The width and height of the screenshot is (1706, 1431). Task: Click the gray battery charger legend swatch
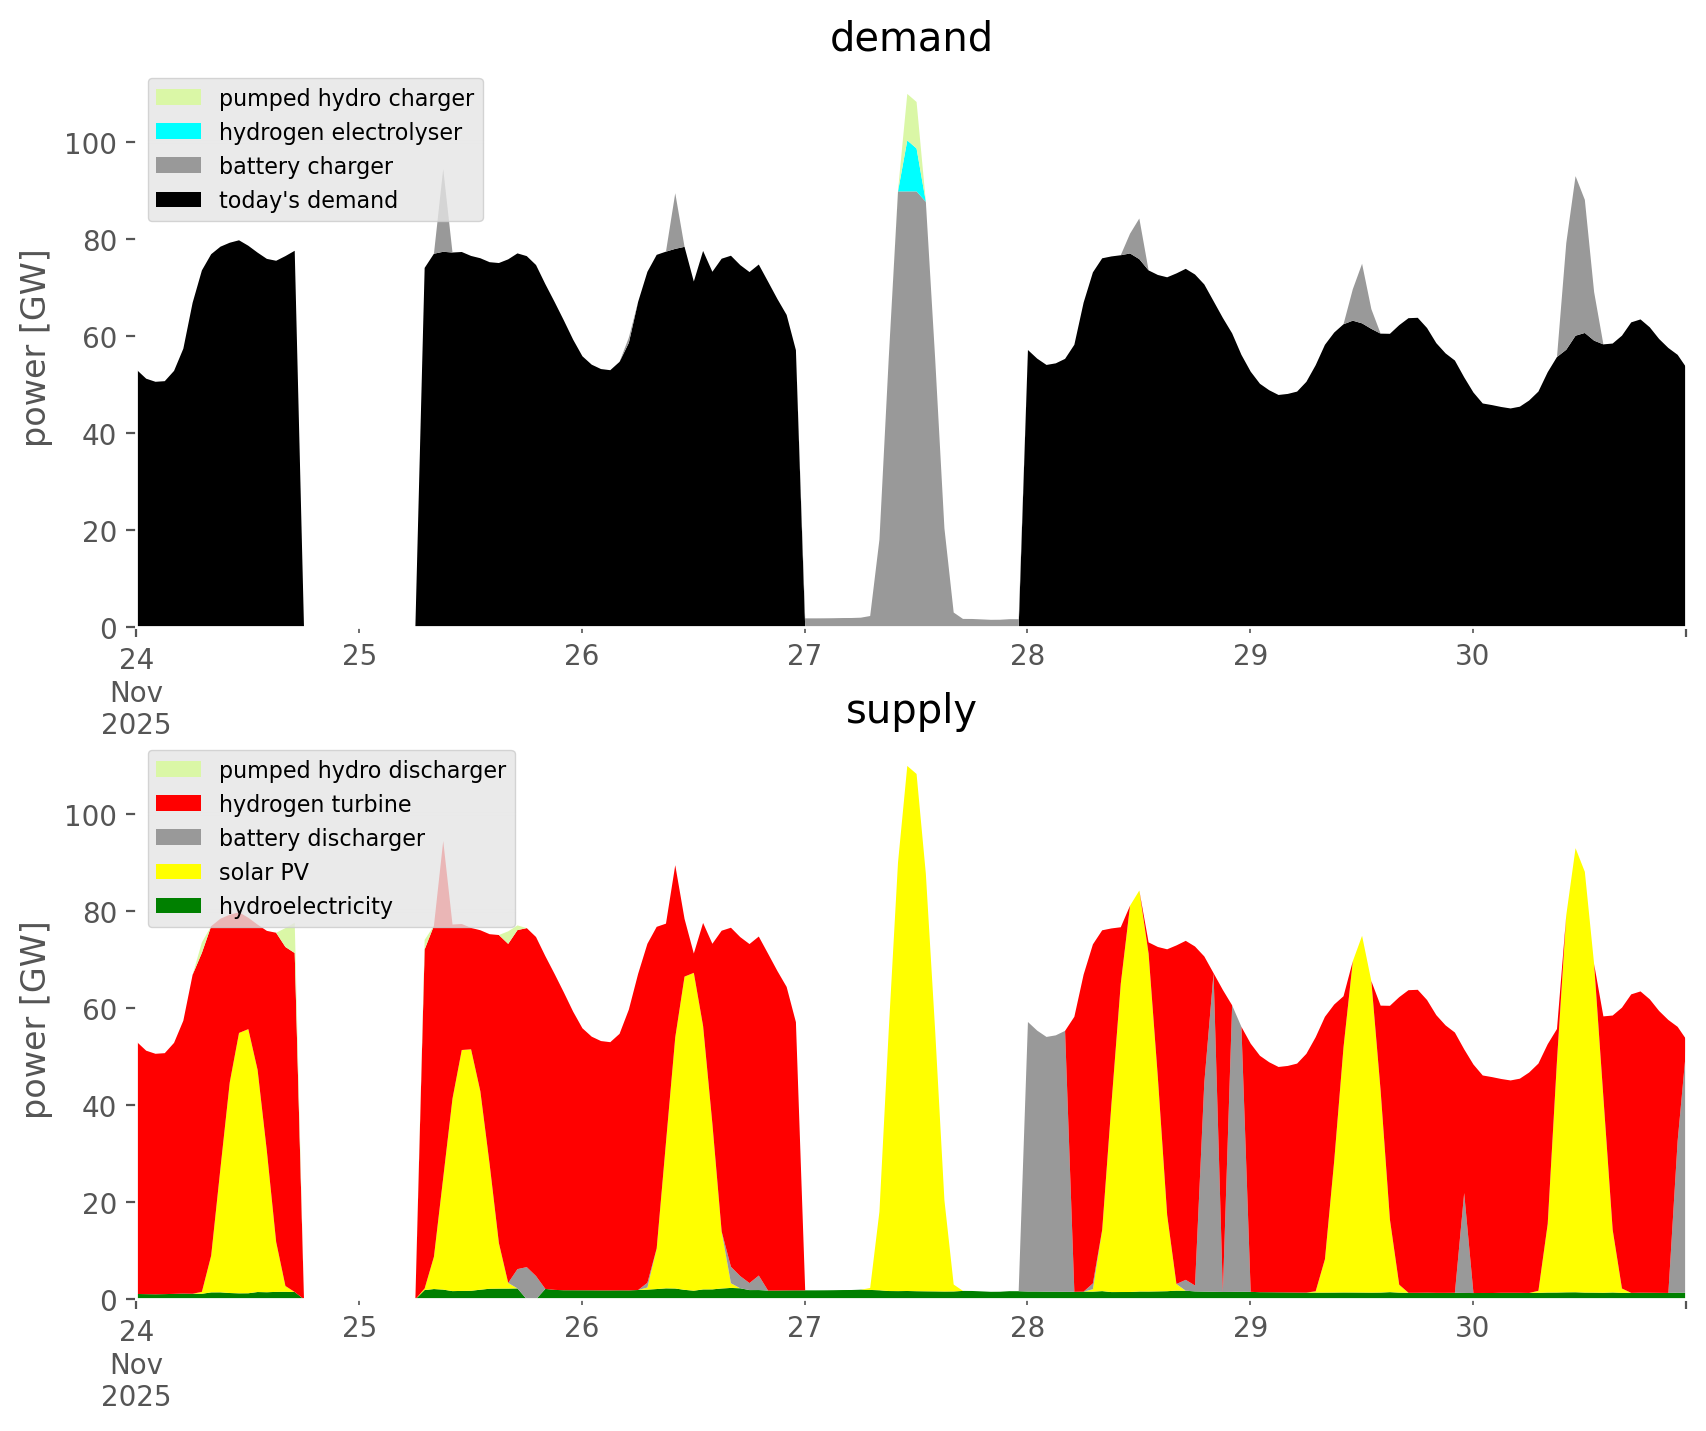tap(179, 166)
